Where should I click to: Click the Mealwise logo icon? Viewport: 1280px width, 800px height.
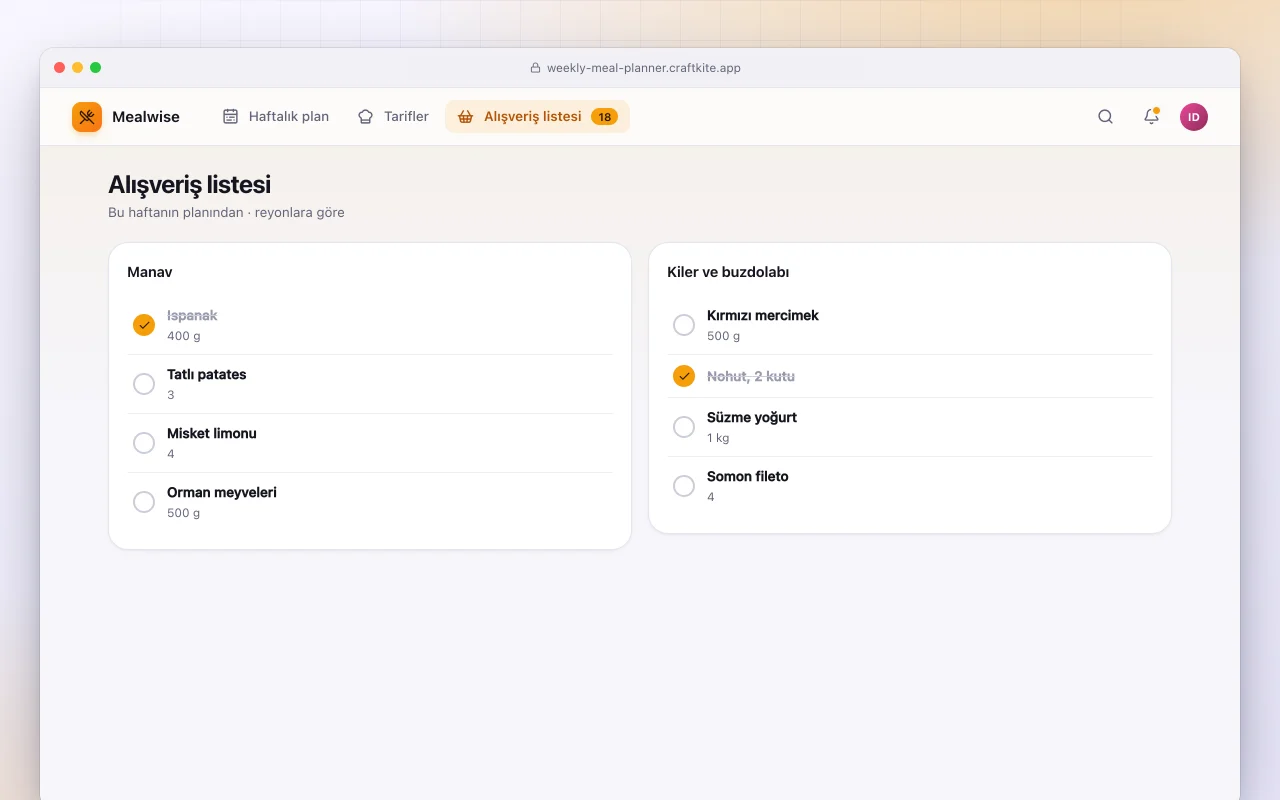coord(87,117)
